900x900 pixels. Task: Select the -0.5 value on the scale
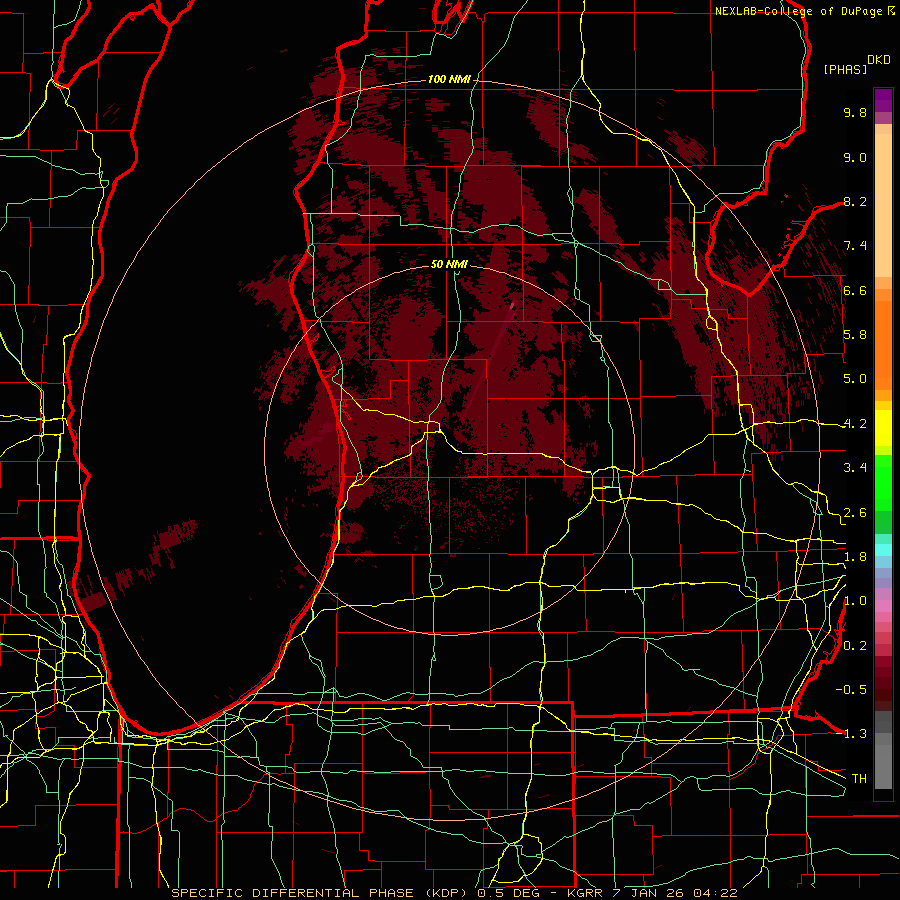pos(851,690)
